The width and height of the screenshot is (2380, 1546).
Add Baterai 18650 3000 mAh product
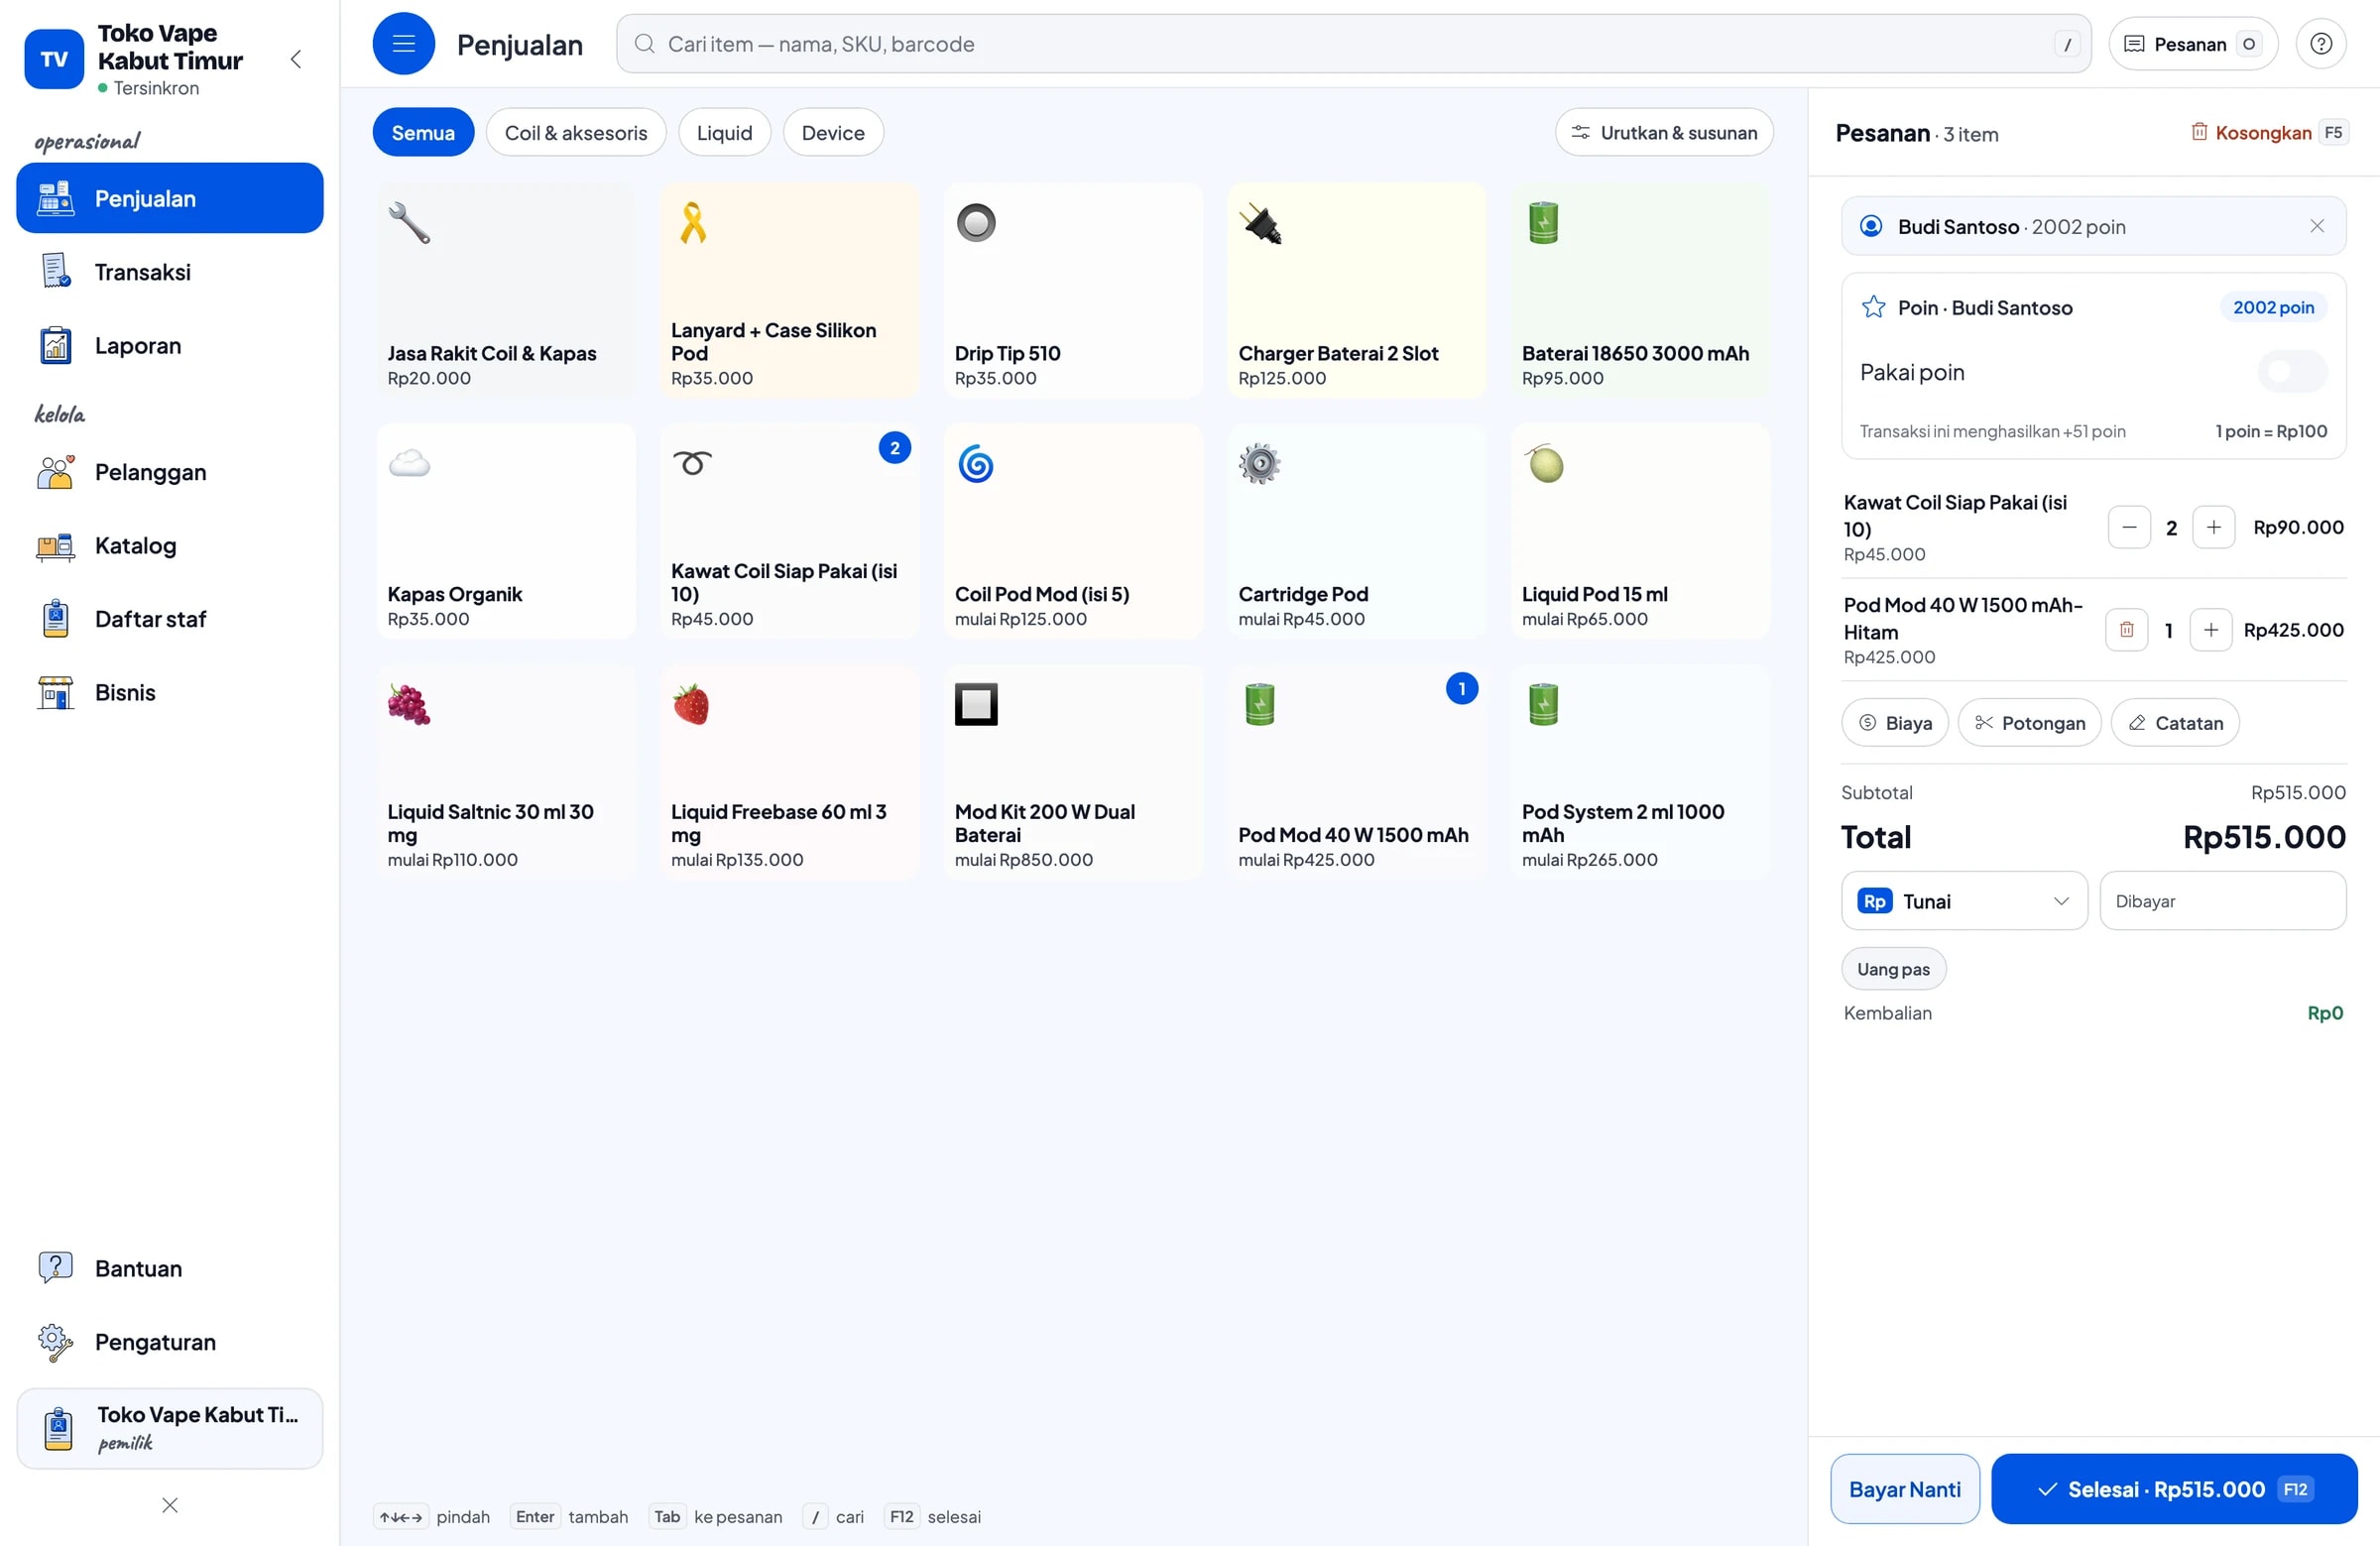pos(1640,290)
